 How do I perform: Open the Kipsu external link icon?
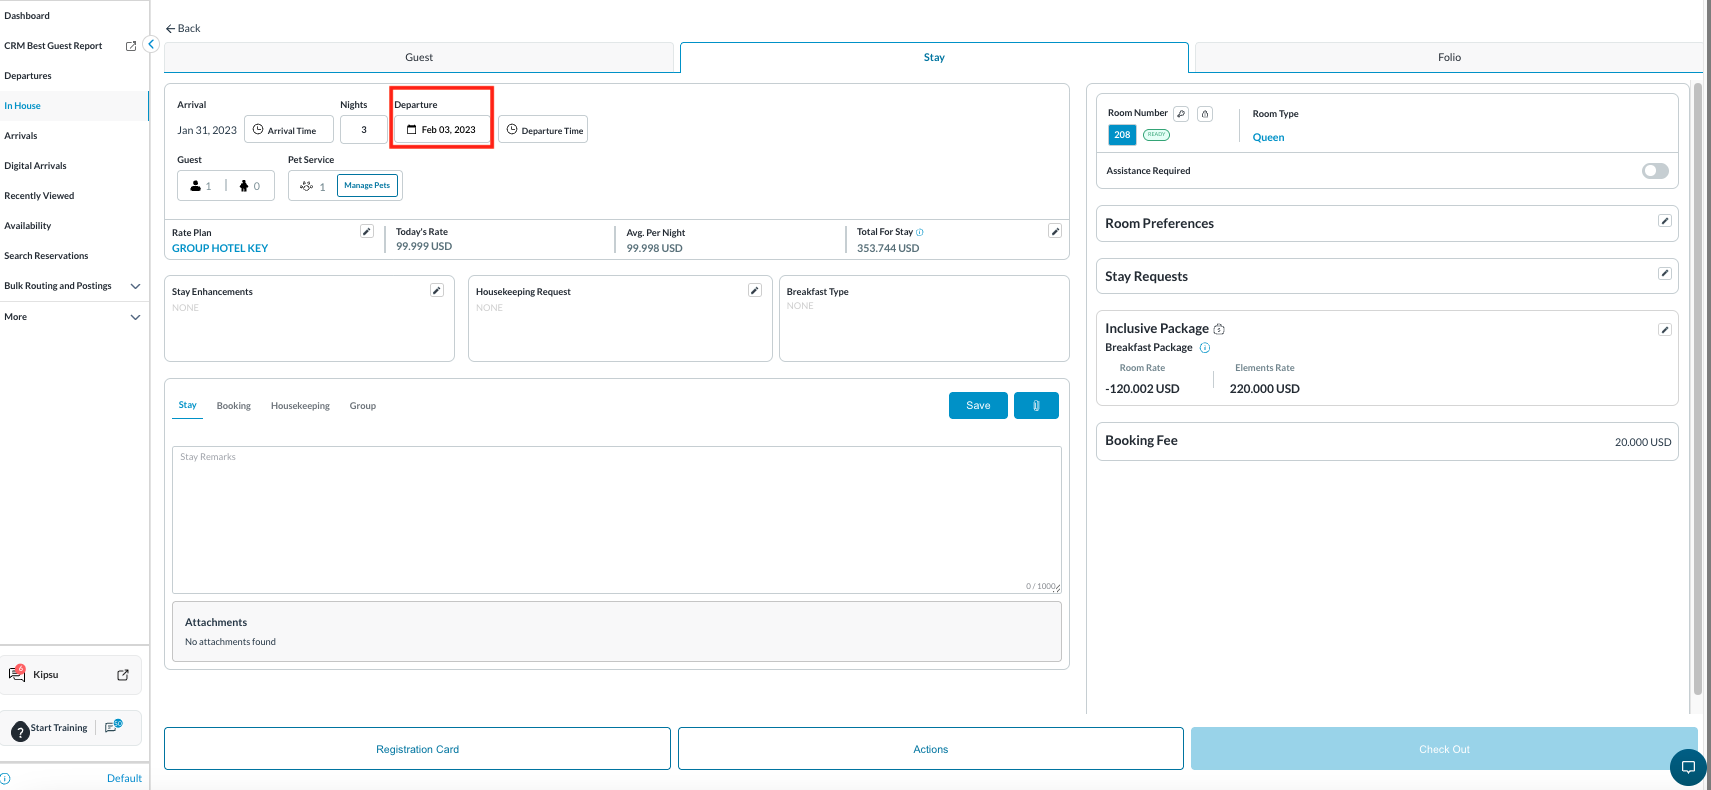[x=123, y=675]
